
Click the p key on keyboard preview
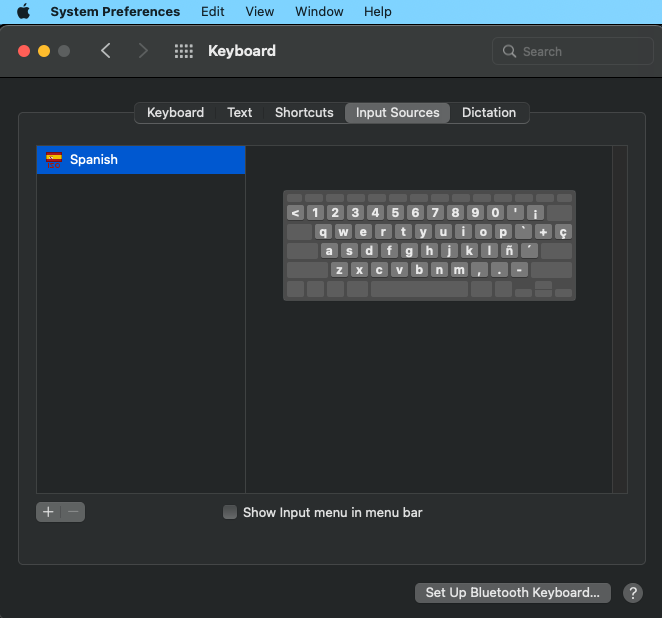503,232
